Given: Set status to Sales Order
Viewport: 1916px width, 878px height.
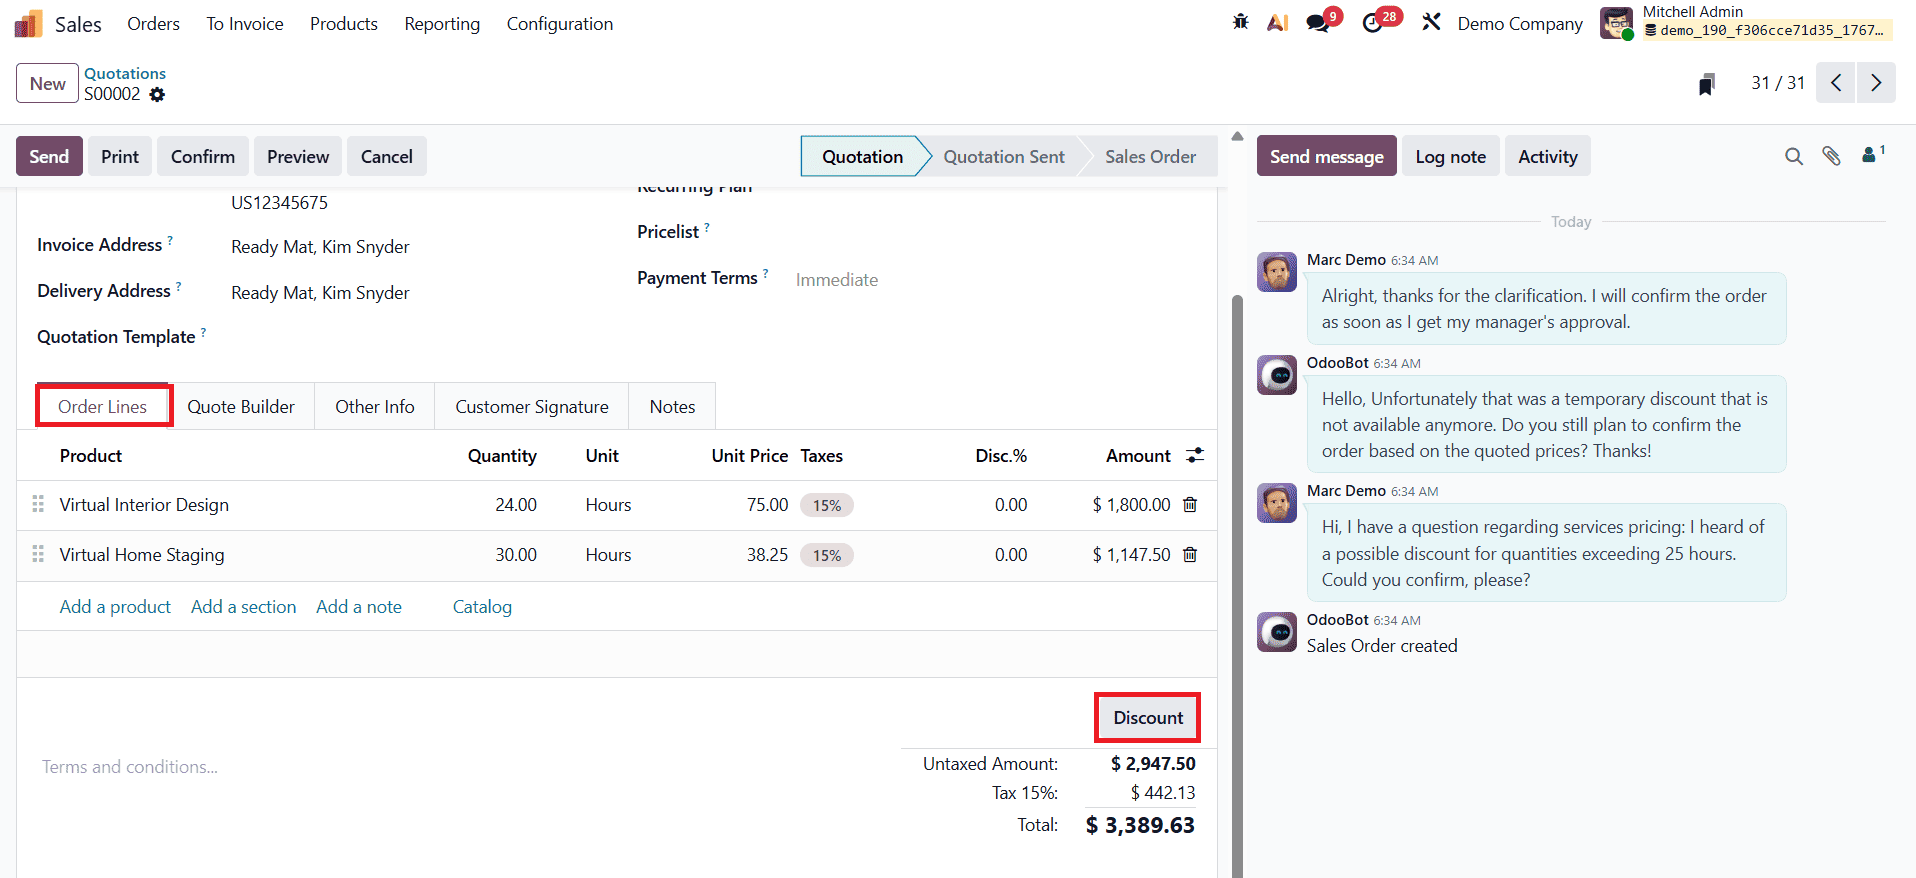Looking at the screenshot, I should 1150,156.
